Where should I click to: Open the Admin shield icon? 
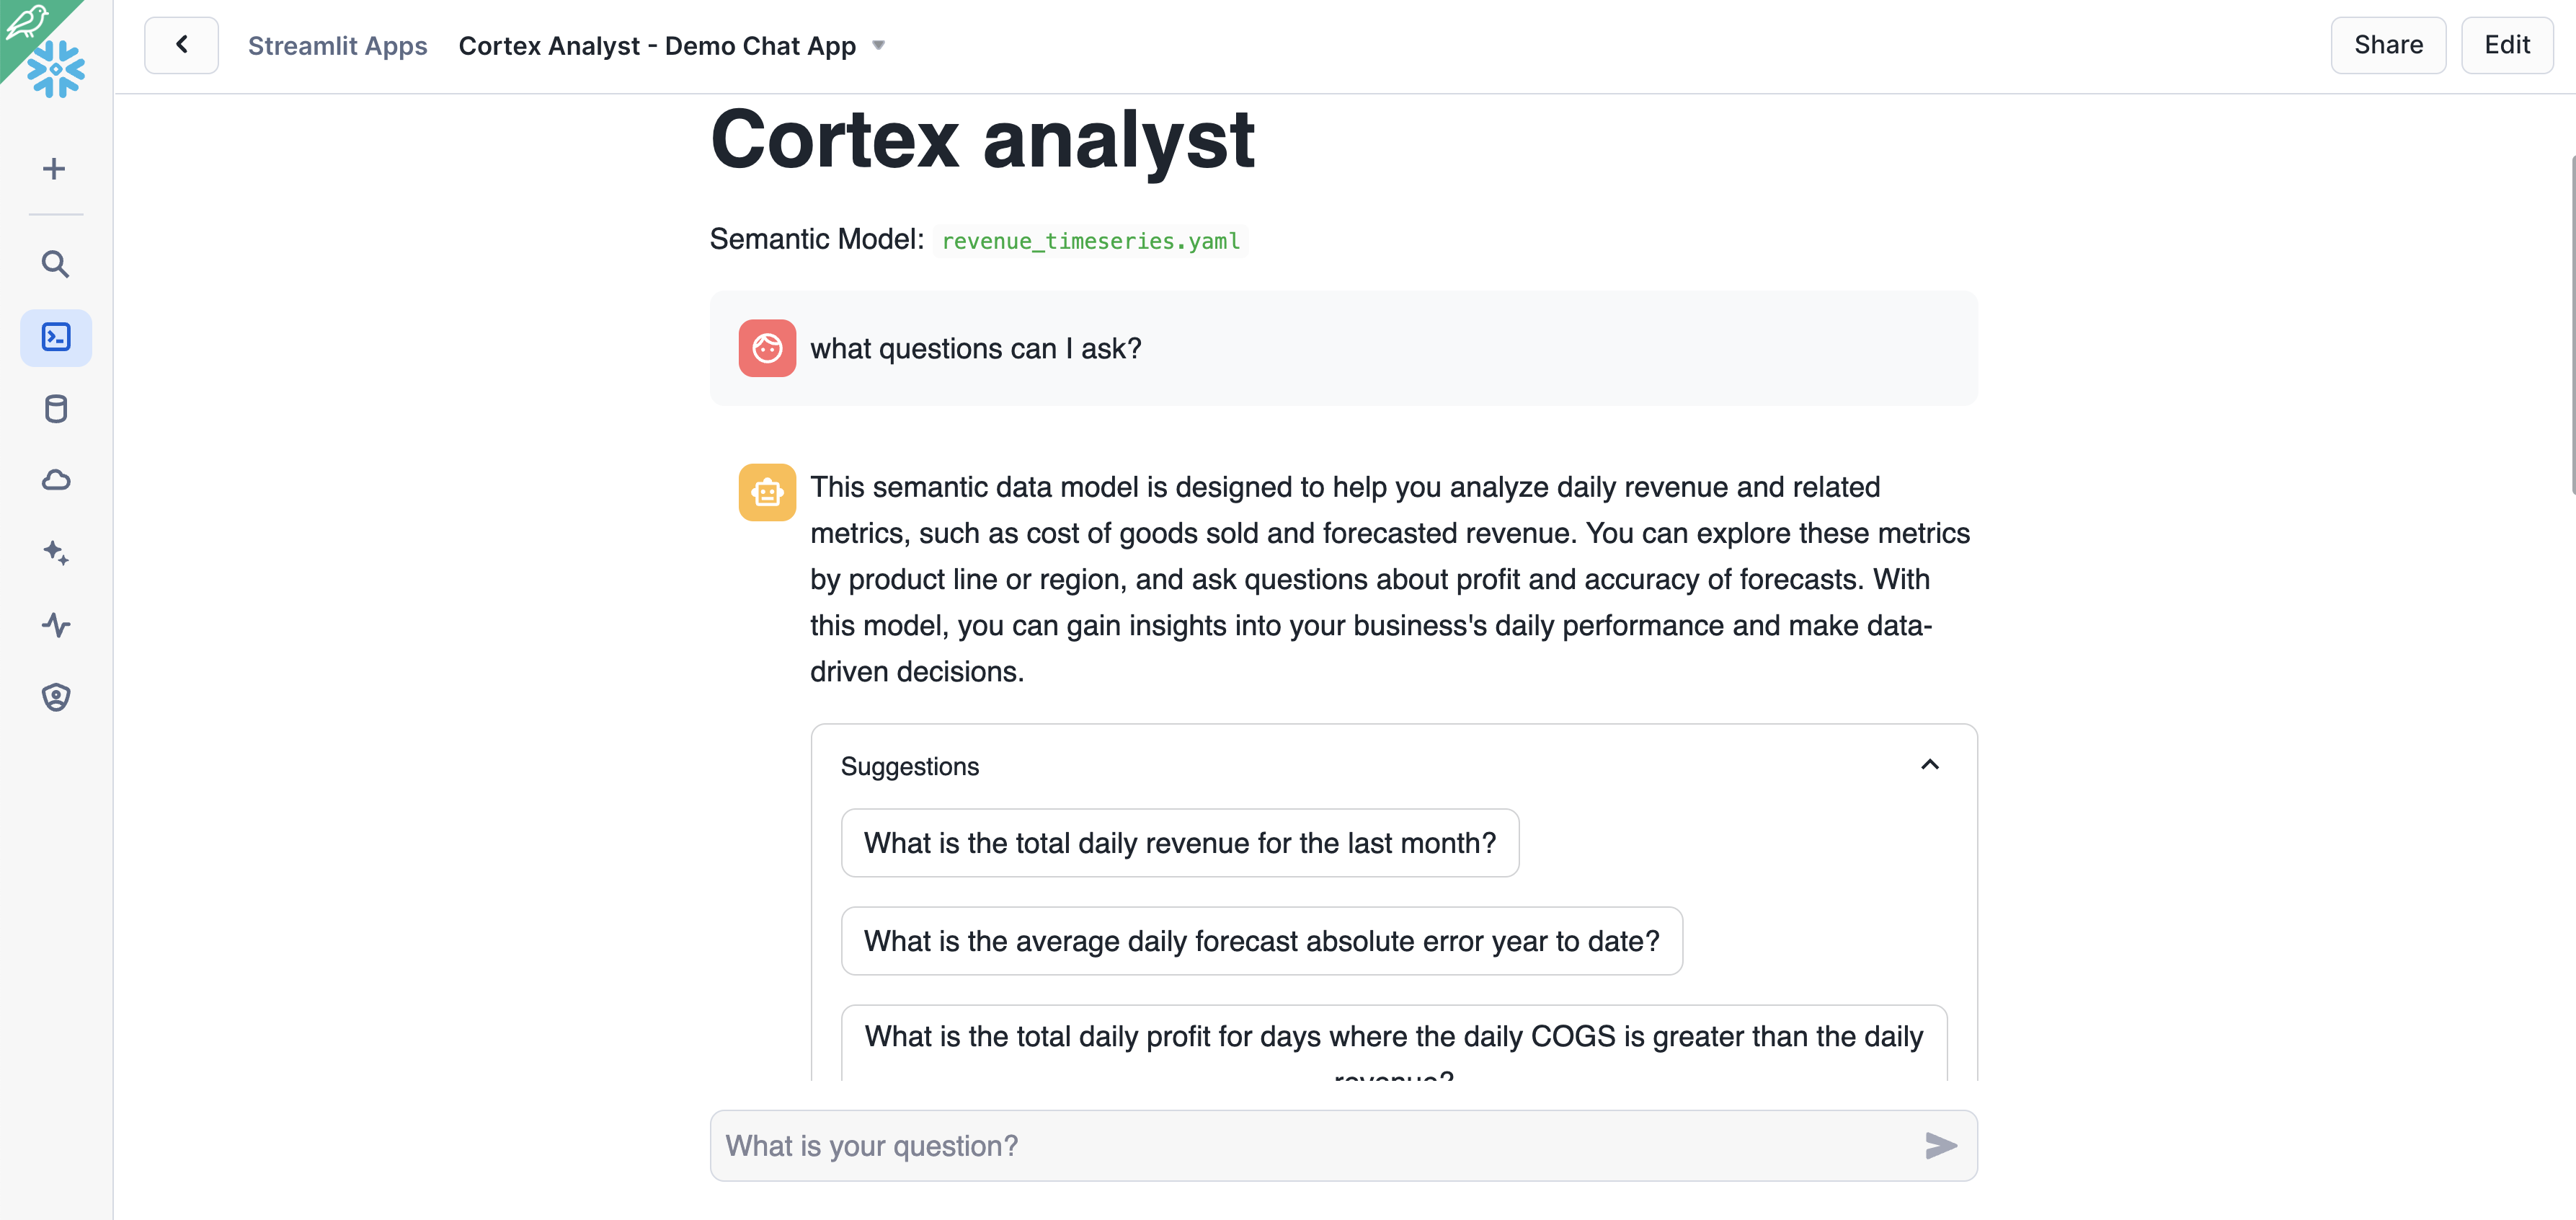point(56,697)
